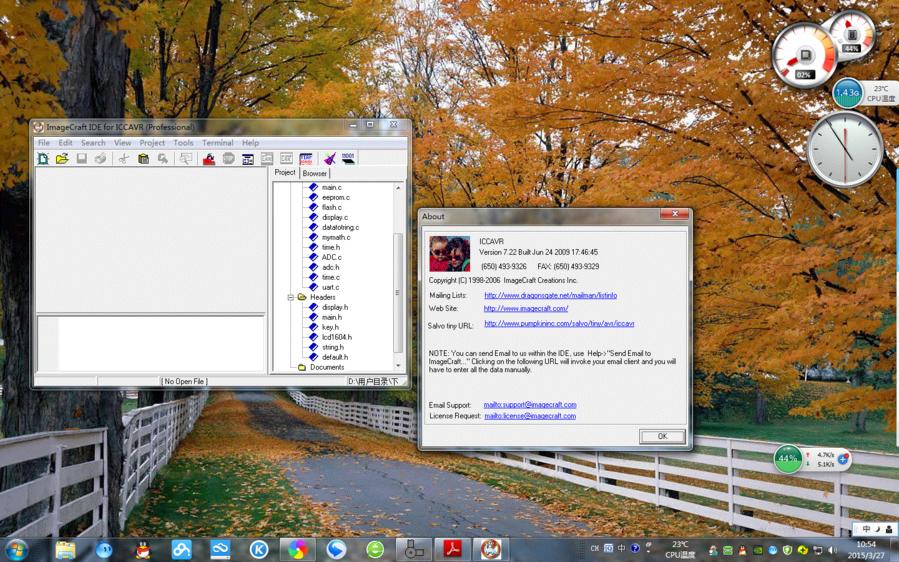Click the New File toolbar icon

click(43, 159)
